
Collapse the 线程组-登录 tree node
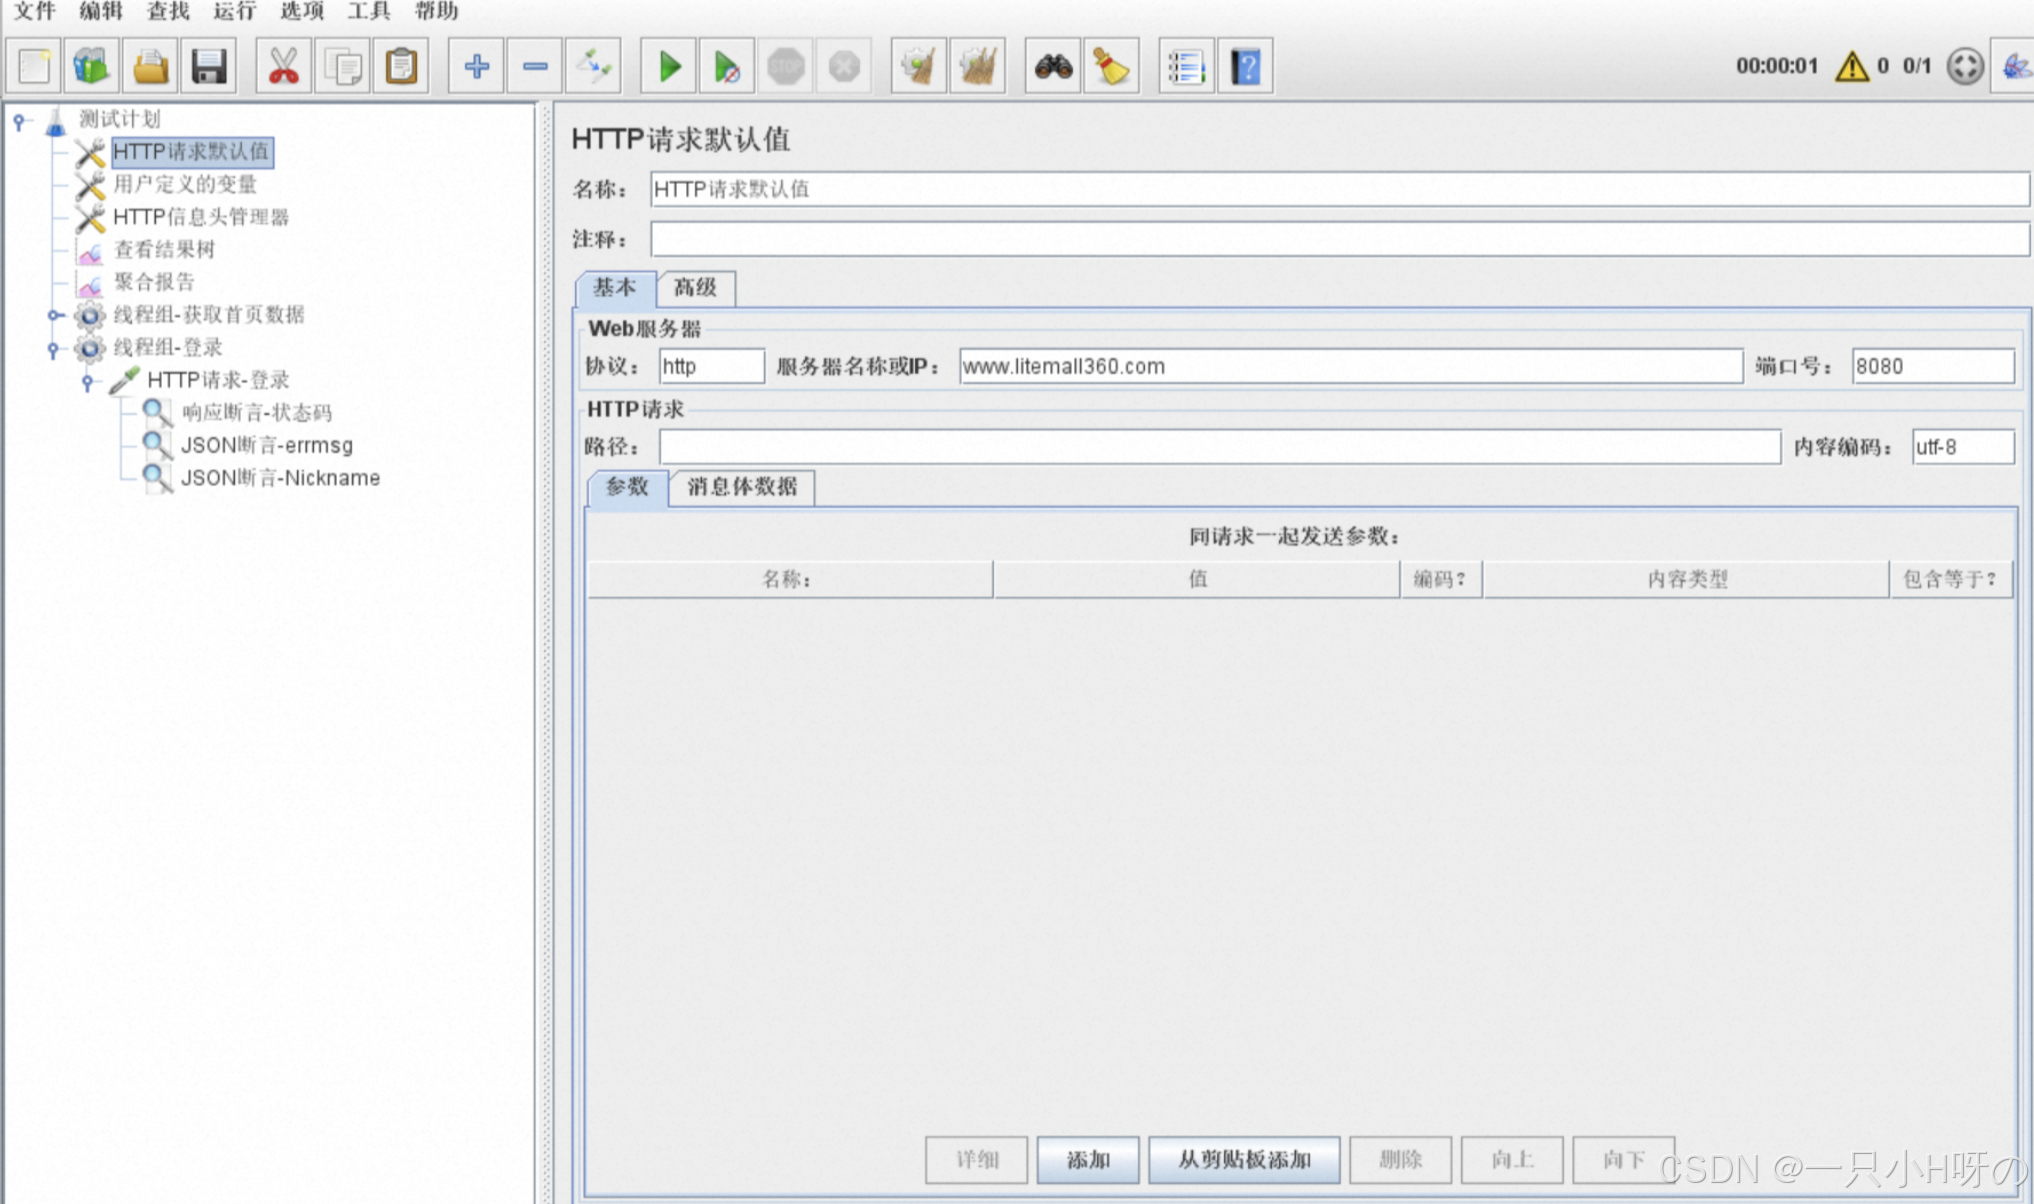pyautogui.click(x=54, y=349)
